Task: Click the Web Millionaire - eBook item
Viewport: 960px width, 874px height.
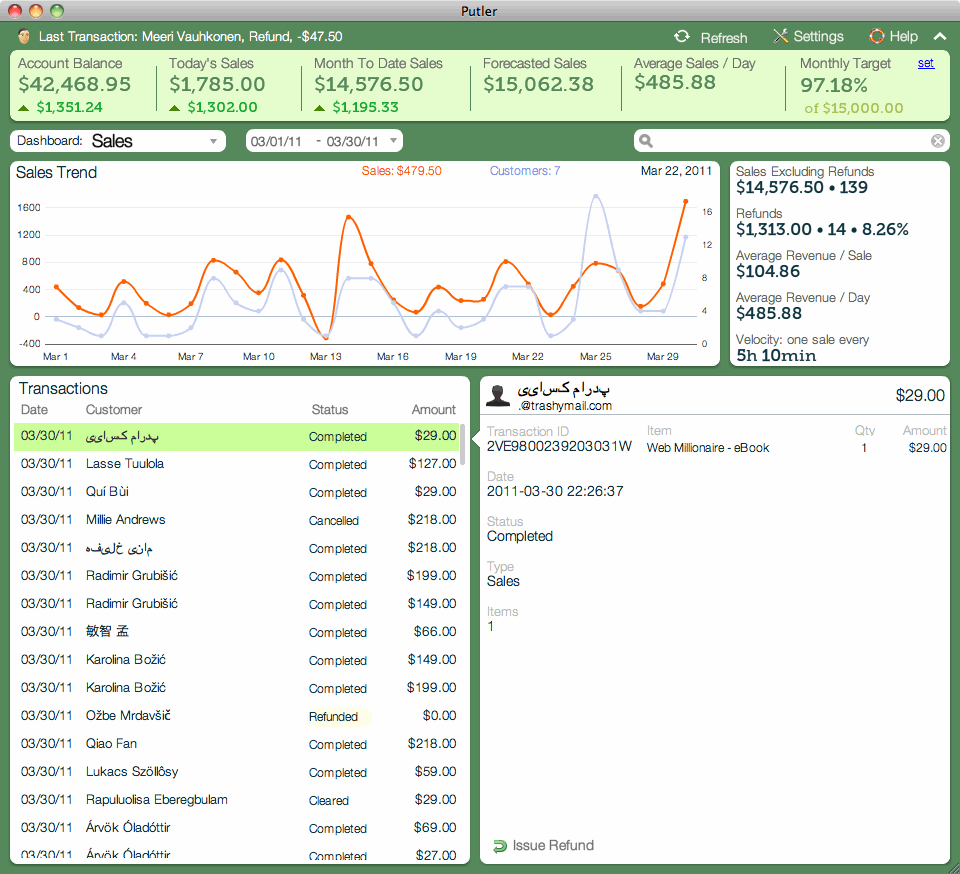Action: point(708,448)
